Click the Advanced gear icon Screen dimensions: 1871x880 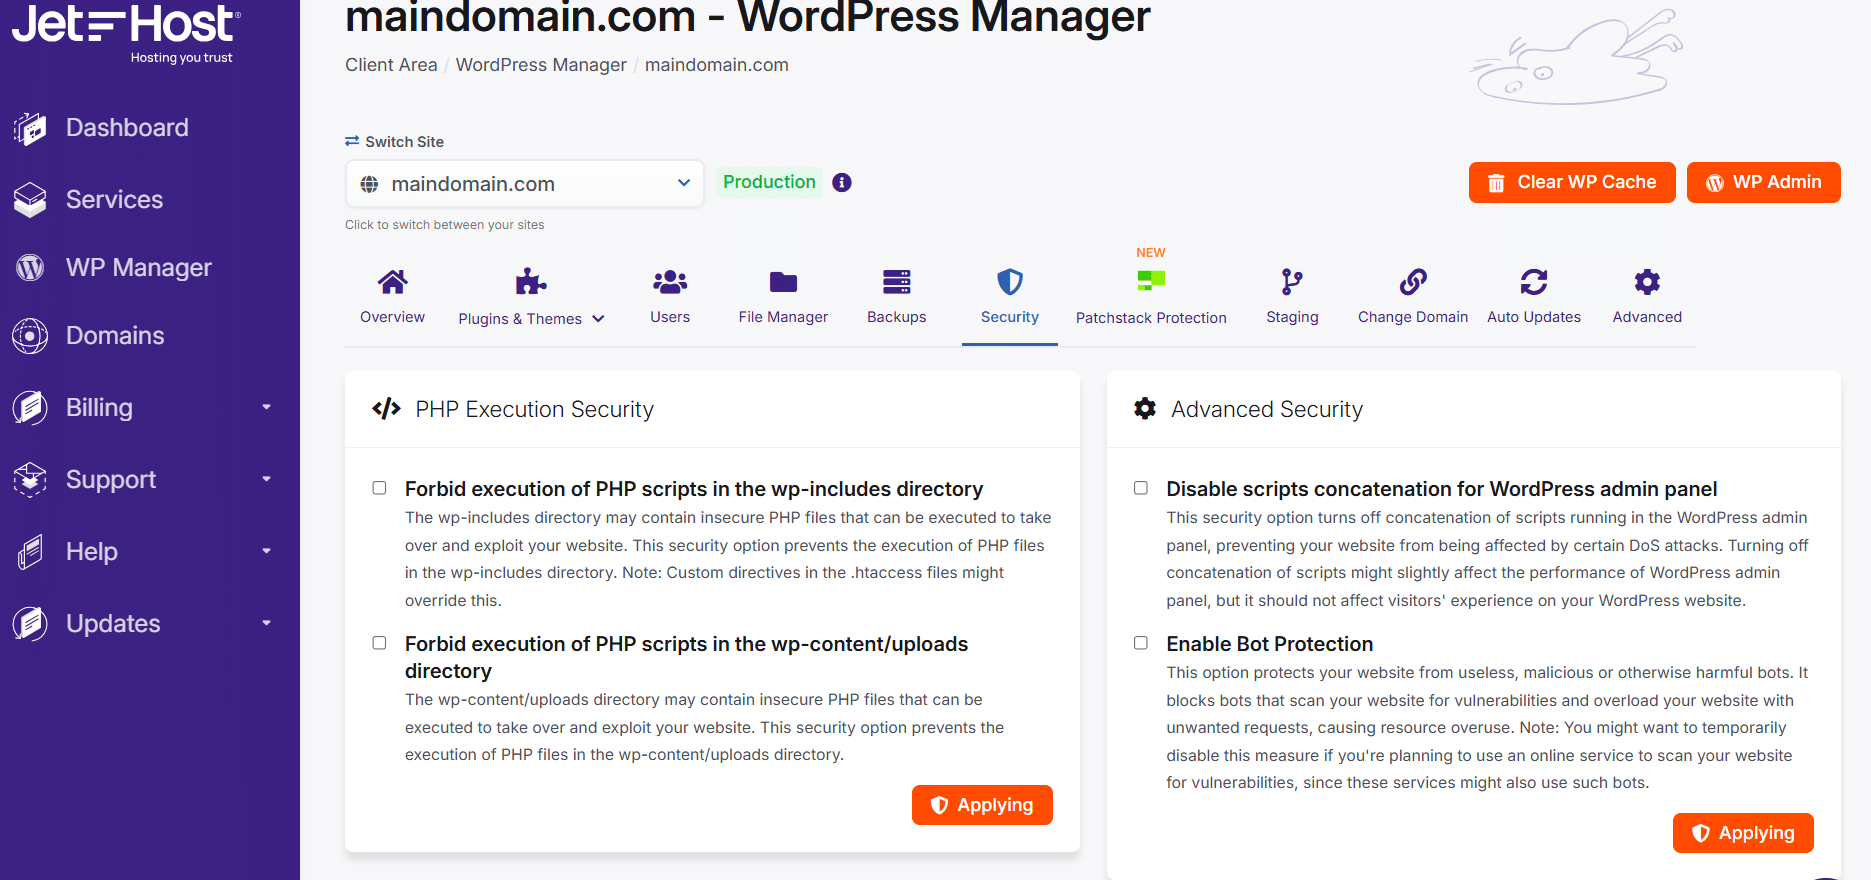[x=1647, y=282]
